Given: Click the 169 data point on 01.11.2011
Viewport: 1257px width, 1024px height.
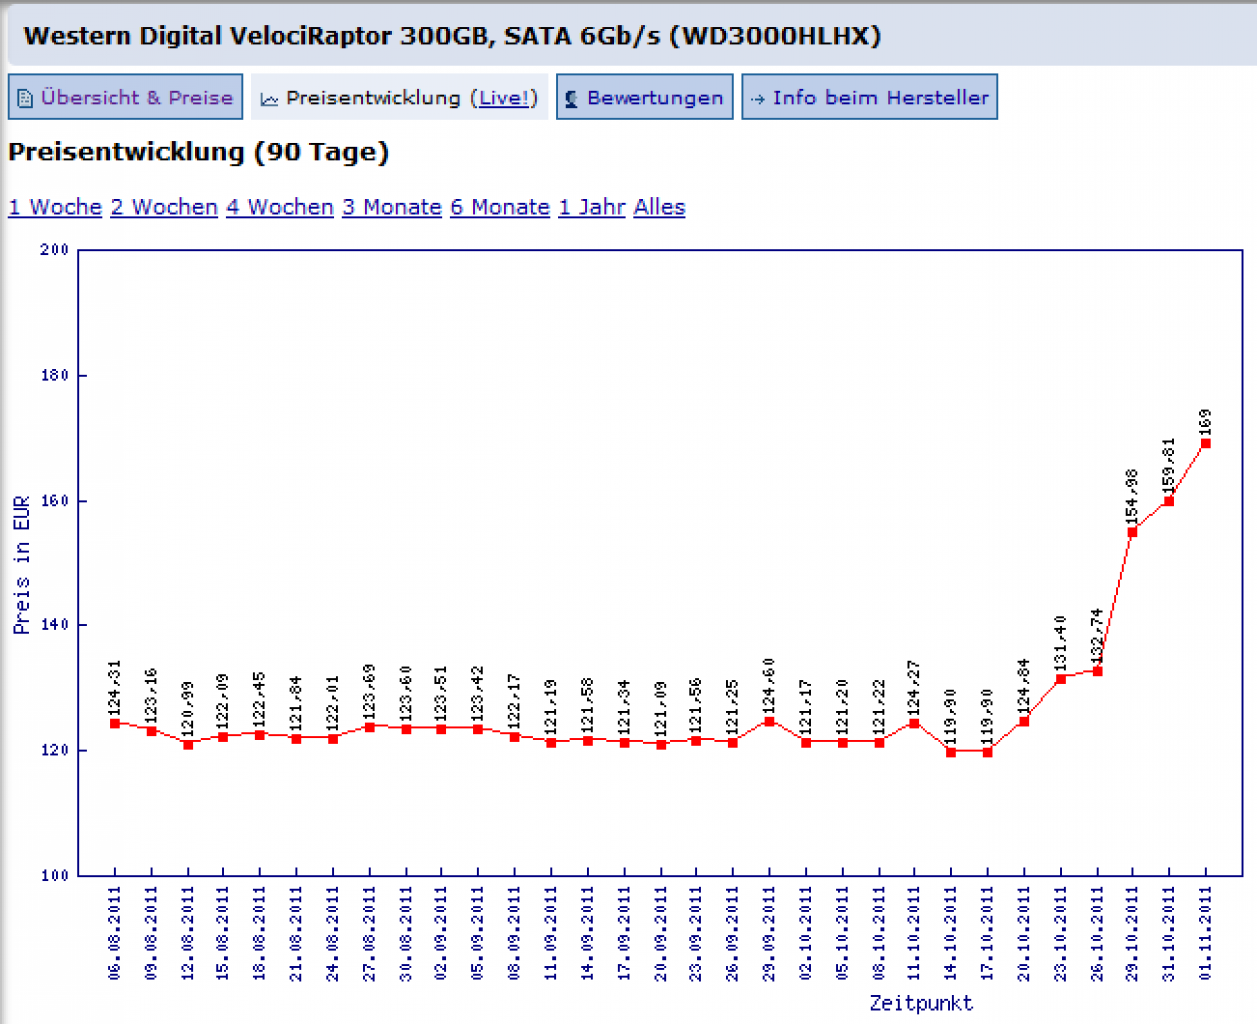Looking at the screenshot, I should [1205, 443].
